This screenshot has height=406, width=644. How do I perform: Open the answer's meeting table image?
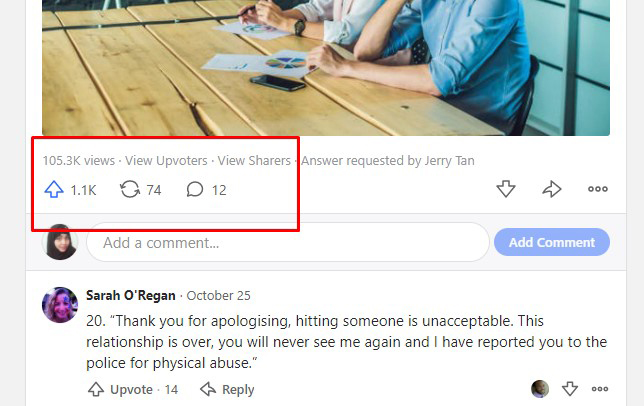(x=326, y=68)
